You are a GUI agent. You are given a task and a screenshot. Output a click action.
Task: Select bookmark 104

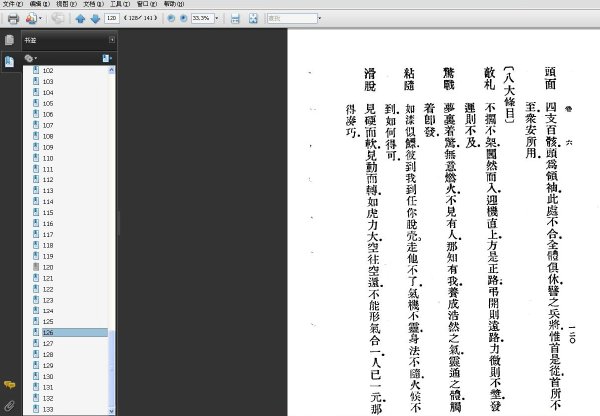pos(48,93)
